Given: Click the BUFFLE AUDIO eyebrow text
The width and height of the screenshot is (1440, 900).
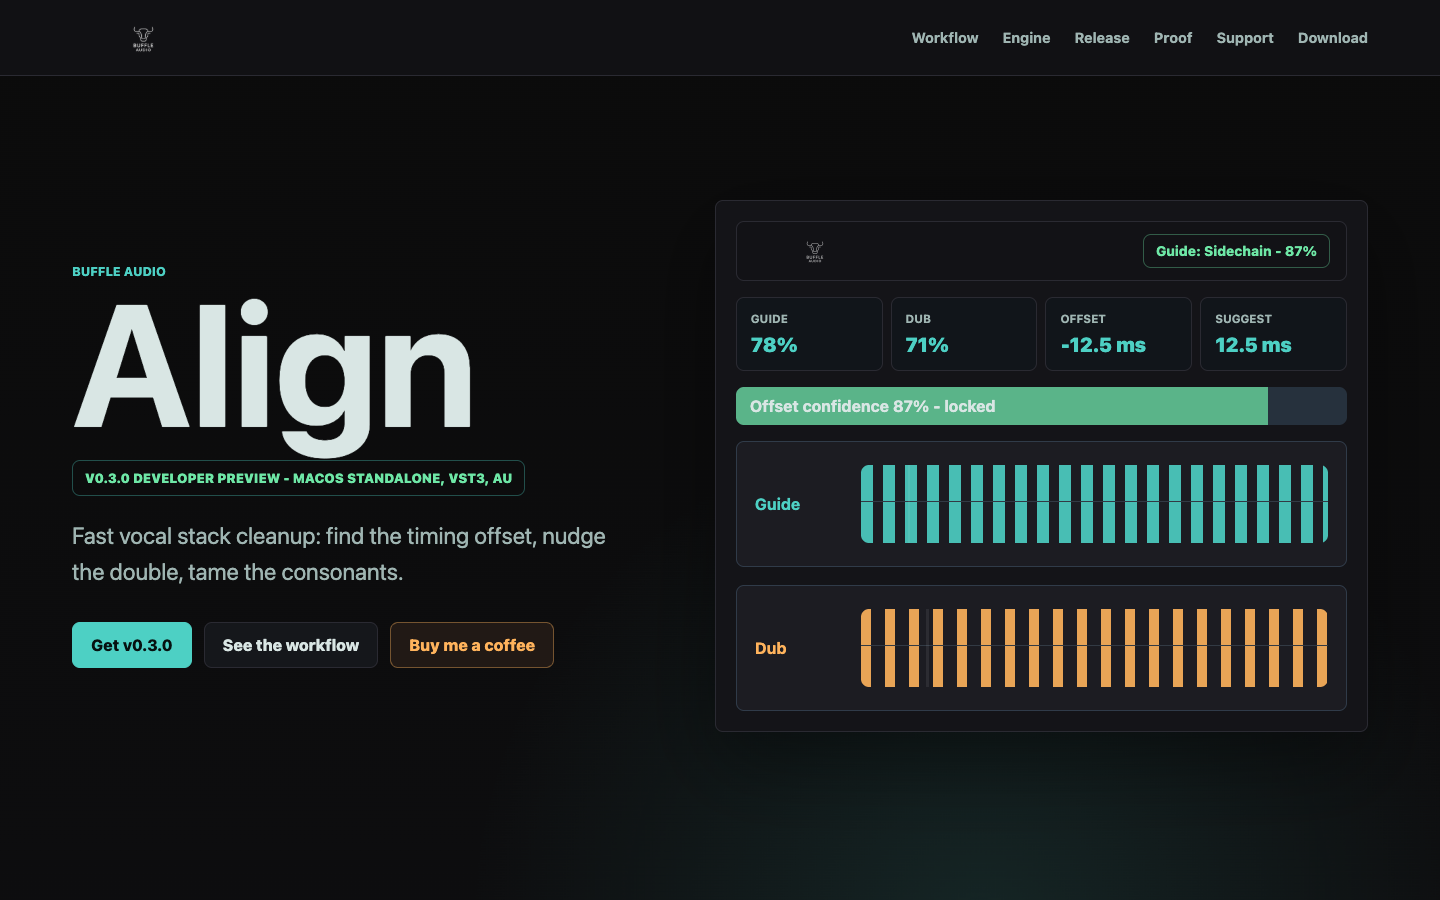Looking at the screenshot, I should tap(119, 271).
